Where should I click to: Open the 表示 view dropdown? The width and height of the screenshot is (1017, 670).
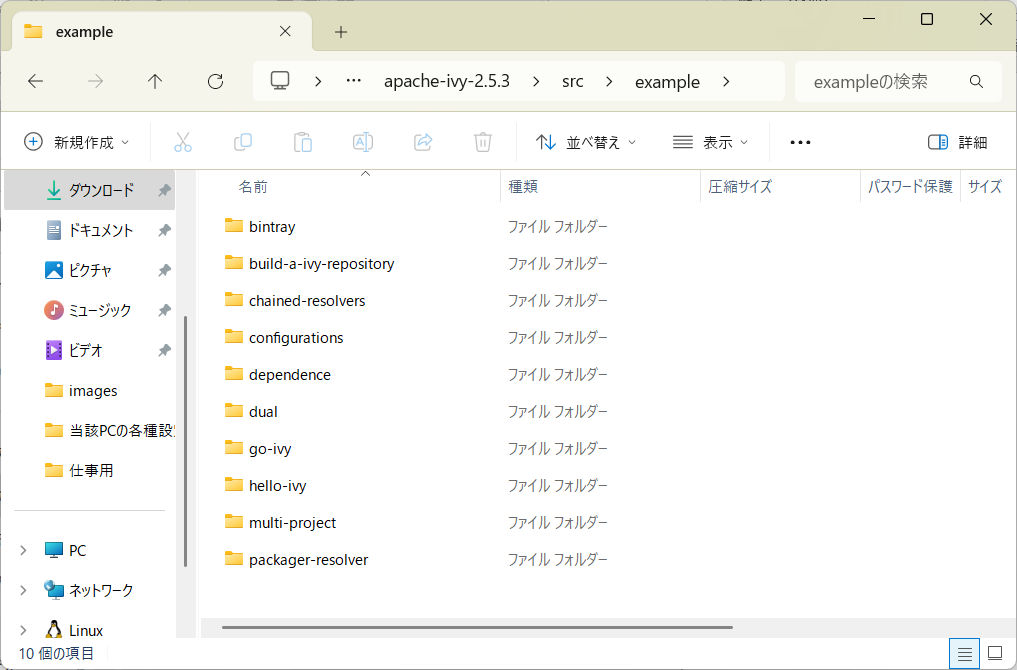[710, 142]
